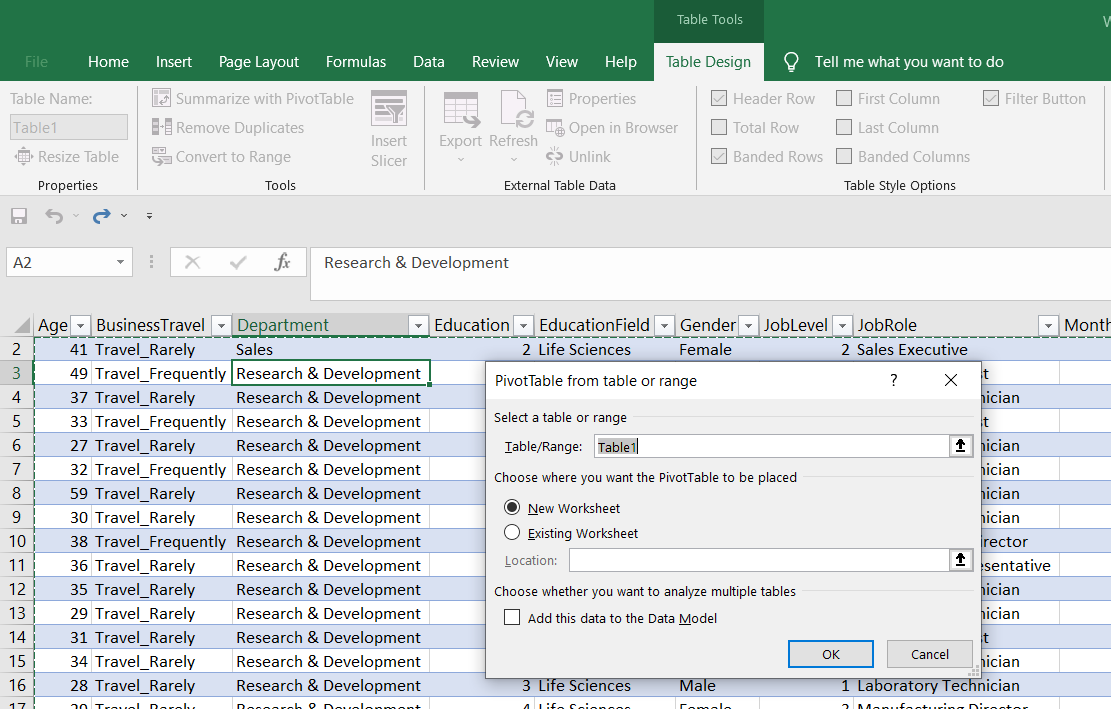Expand the Name Box dropdown arrow

tap(121, 263)
